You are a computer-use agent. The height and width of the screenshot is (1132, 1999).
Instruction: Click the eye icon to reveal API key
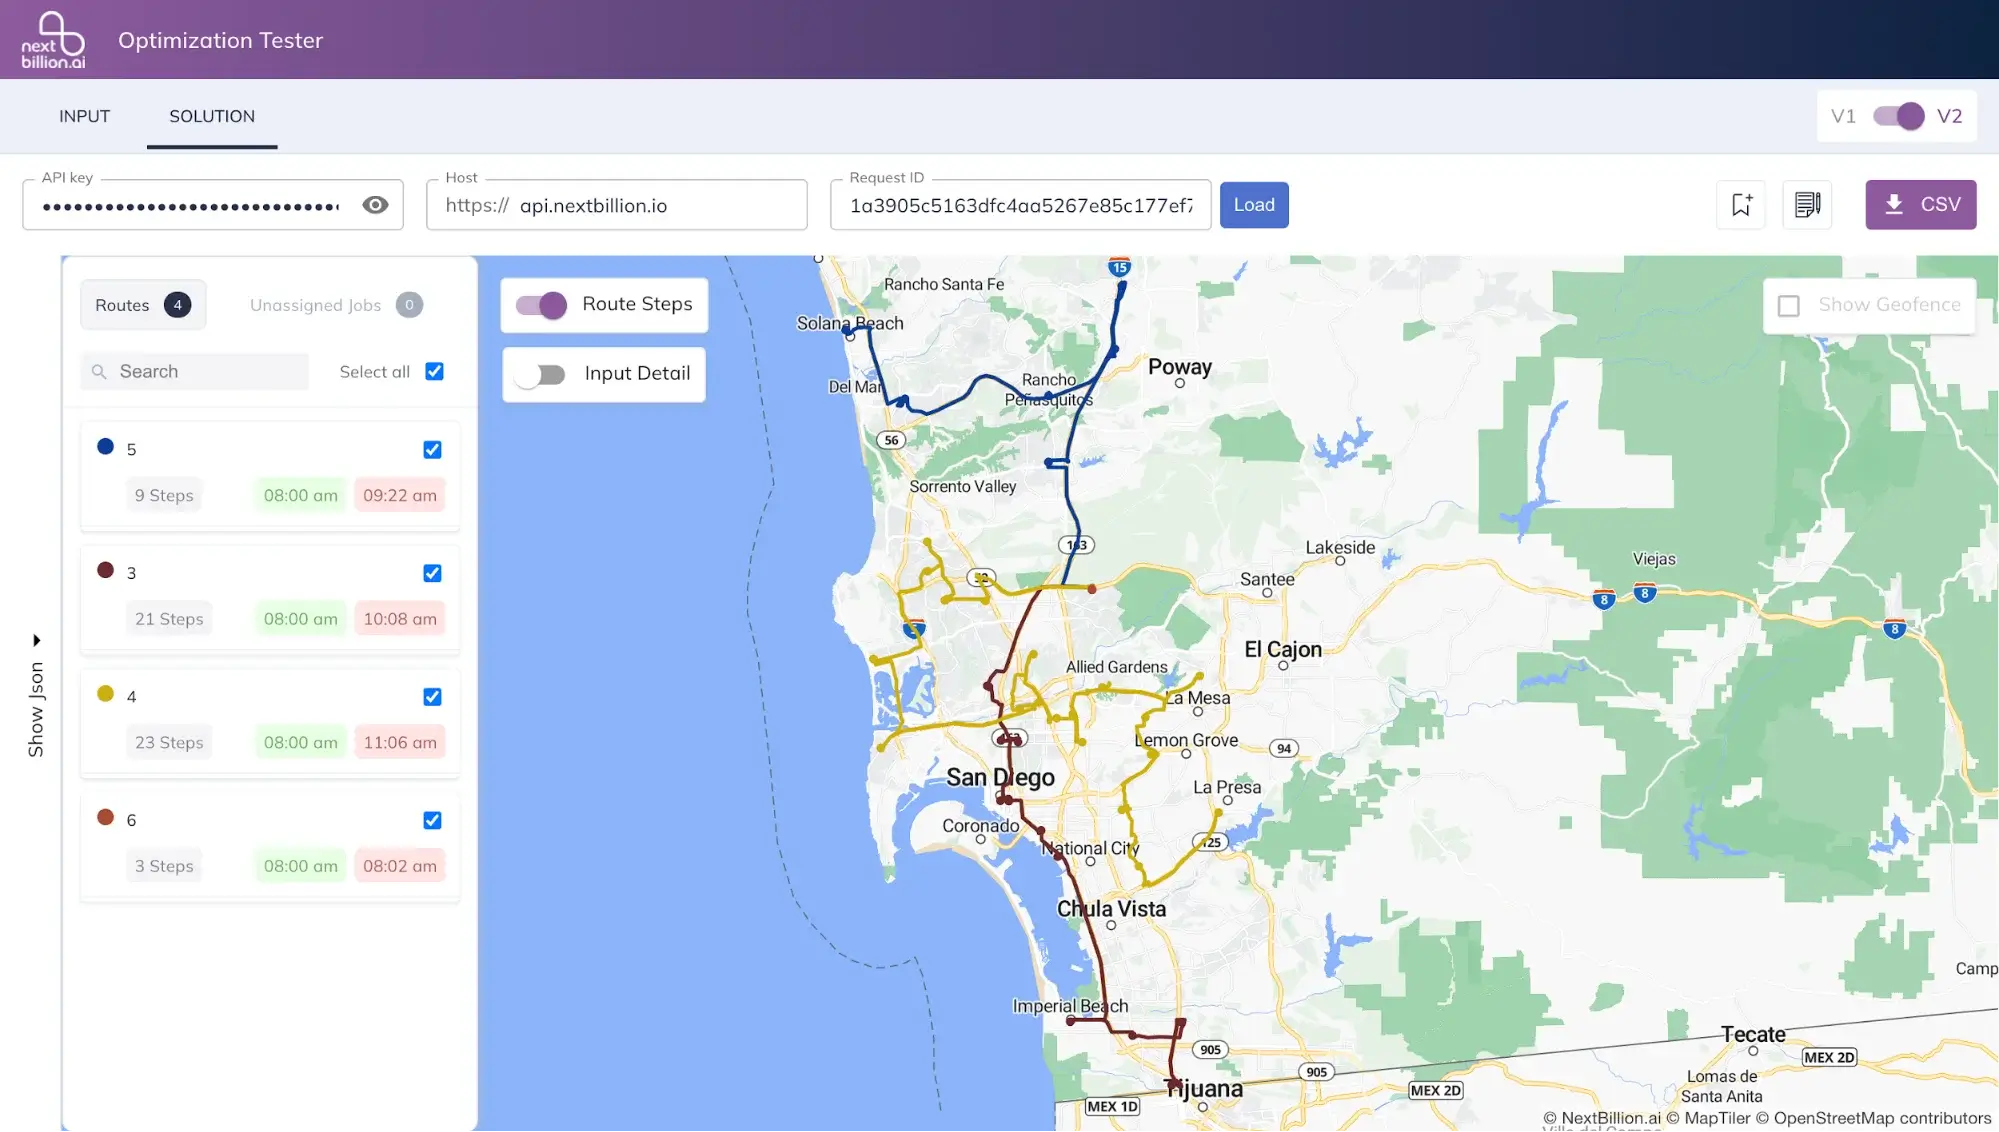pyautogui.click(x=375, y=204)
